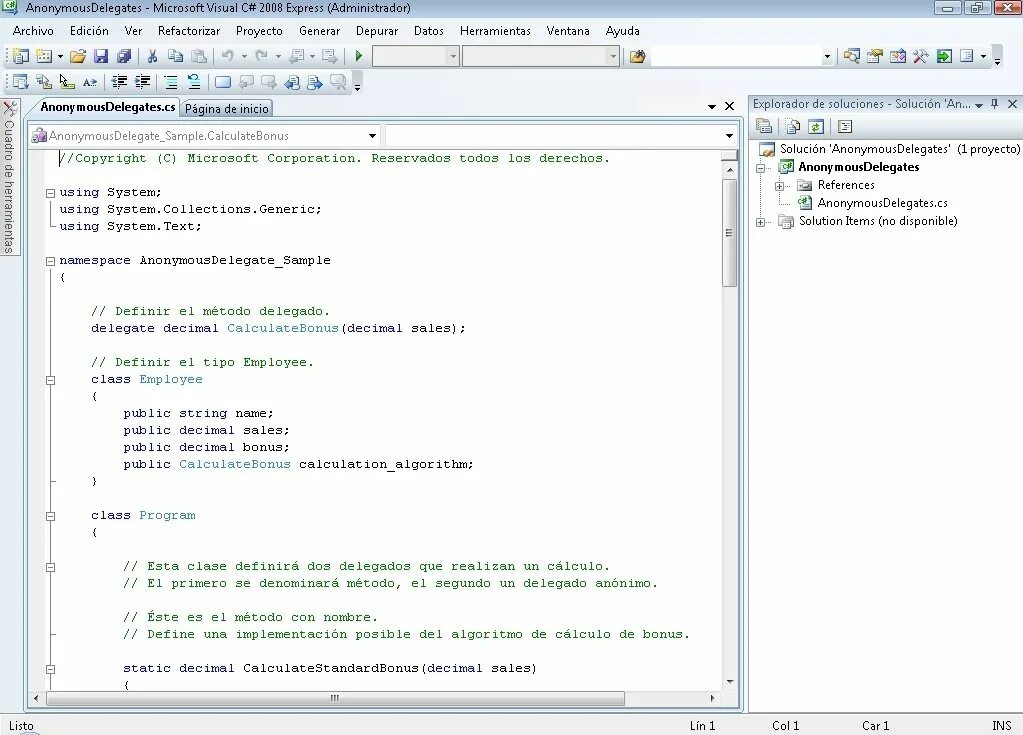Collapse the class Employee outlining block

[x=50, y=380]
